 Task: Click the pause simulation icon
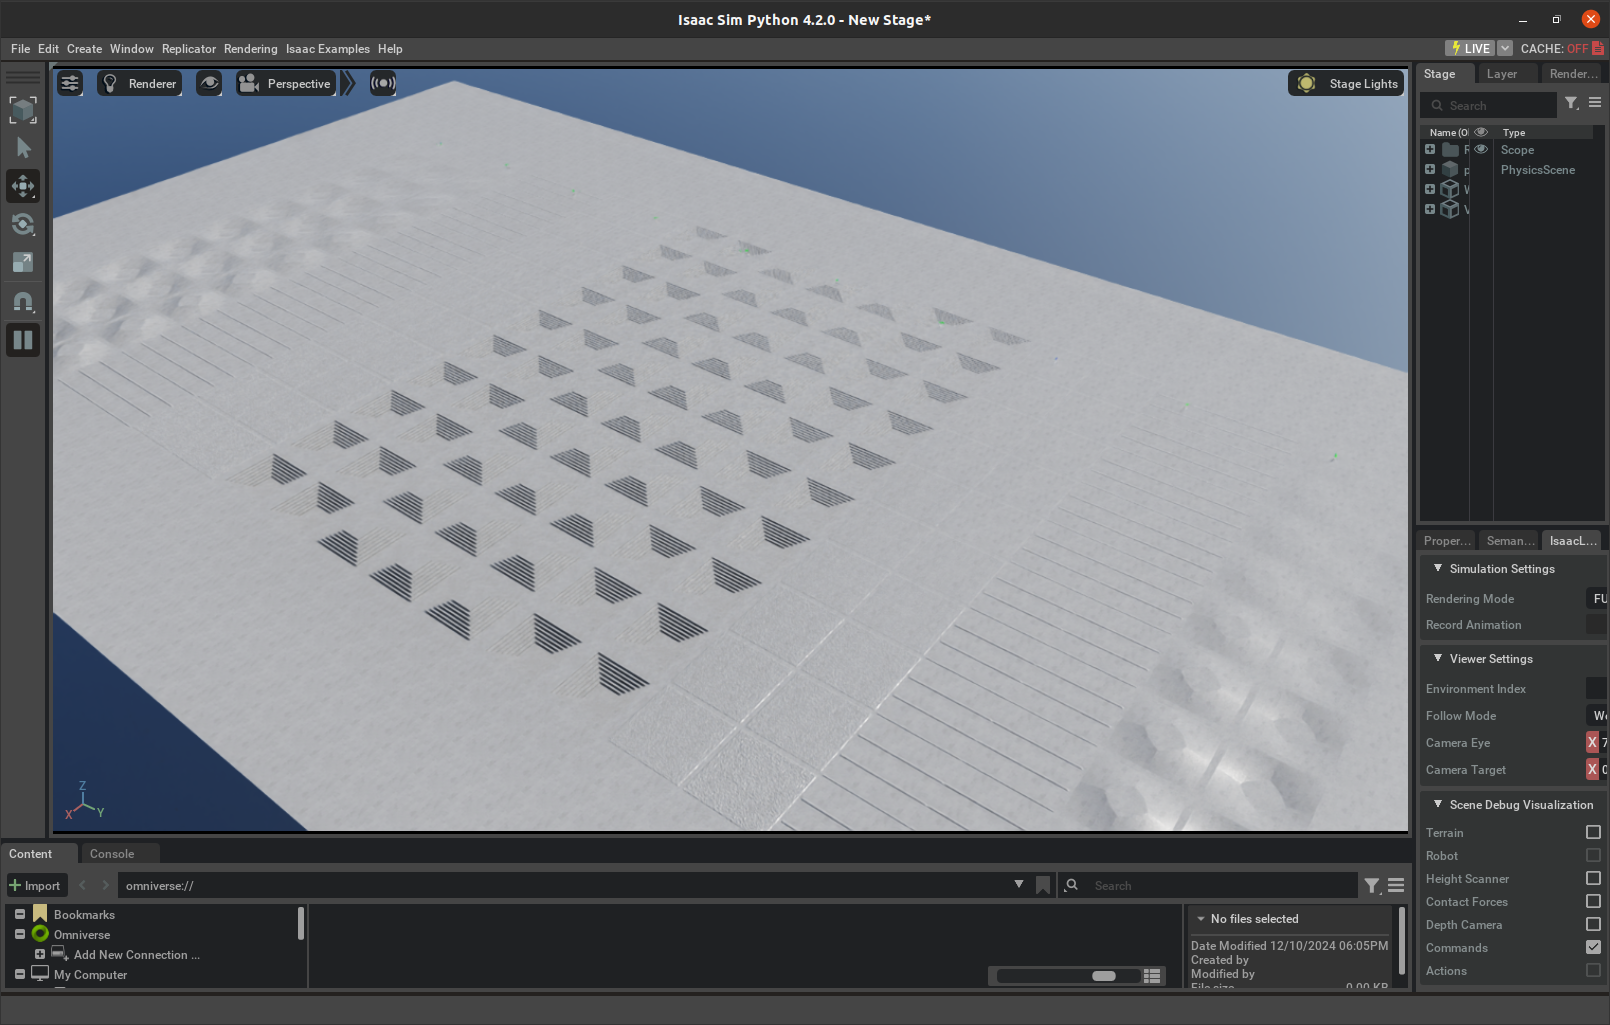click(23, 340)
